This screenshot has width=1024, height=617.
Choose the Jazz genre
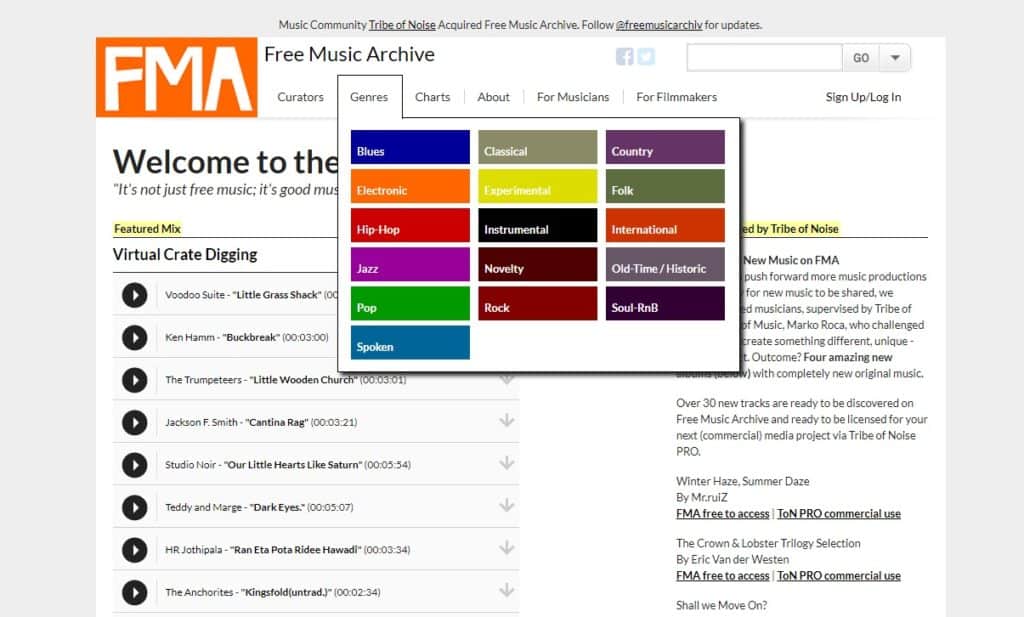(x=410, y=264)
